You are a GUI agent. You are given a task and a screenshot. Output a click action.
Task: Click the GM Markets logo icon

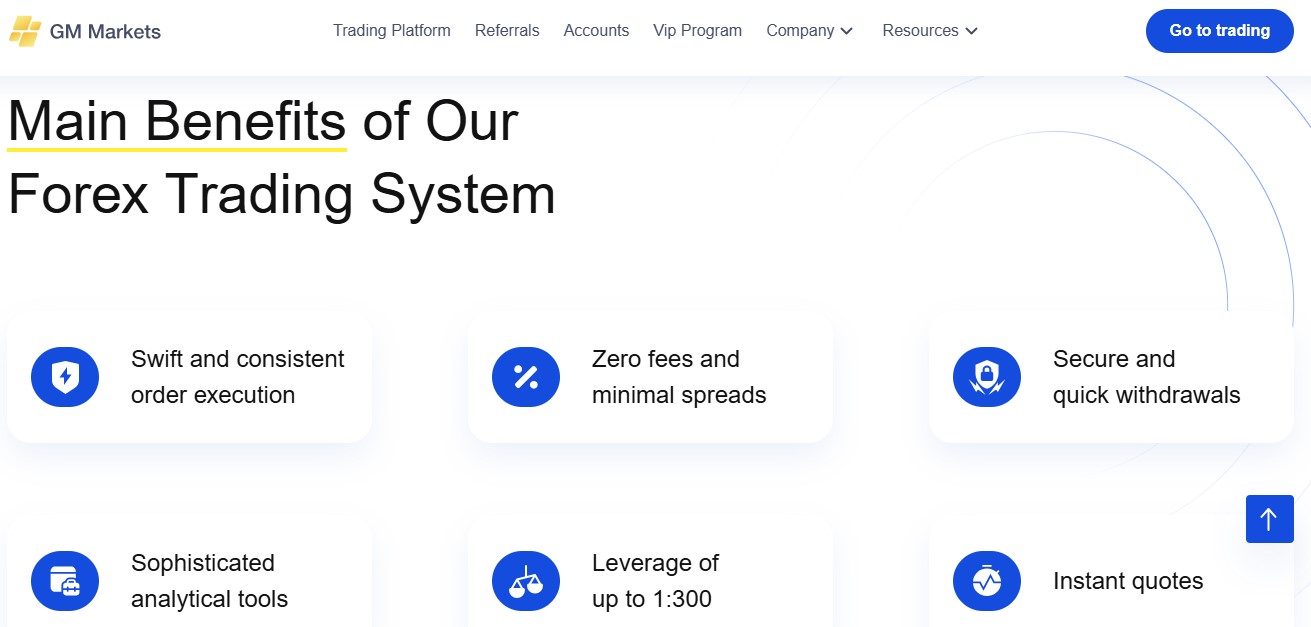[x=26, y=31]
